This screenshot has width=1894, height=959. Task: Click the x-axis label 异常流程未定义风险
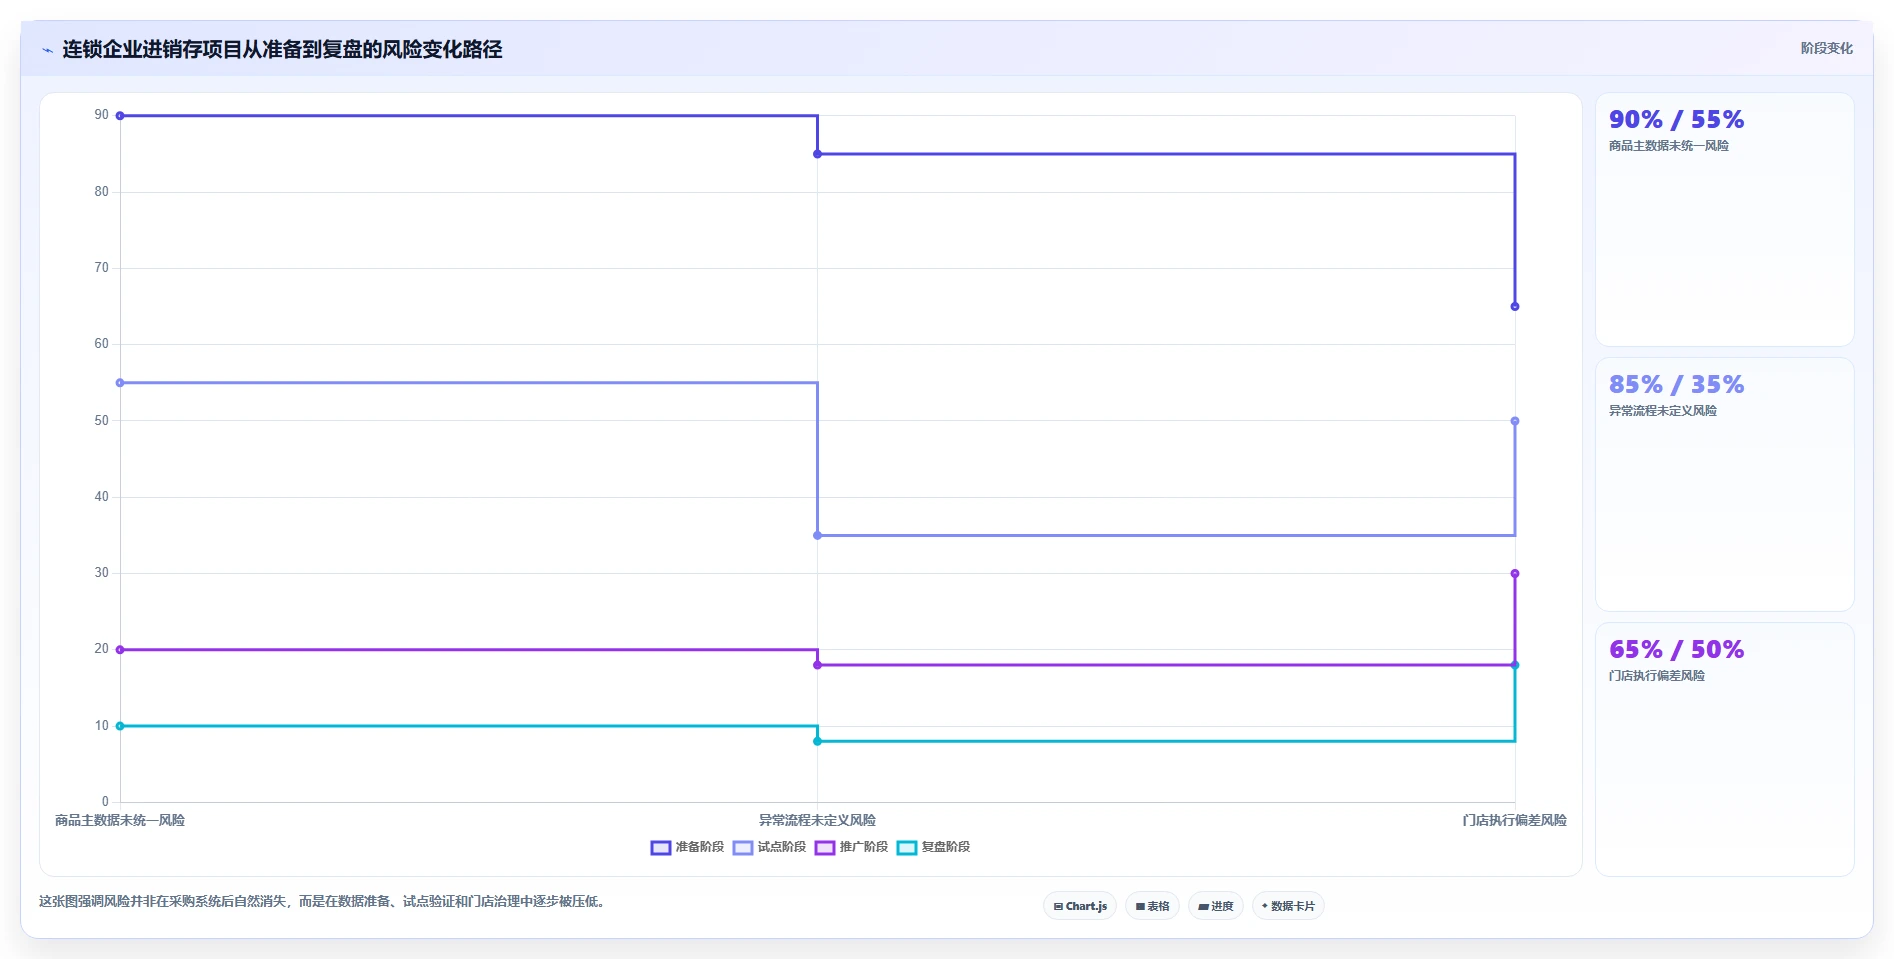817,820
